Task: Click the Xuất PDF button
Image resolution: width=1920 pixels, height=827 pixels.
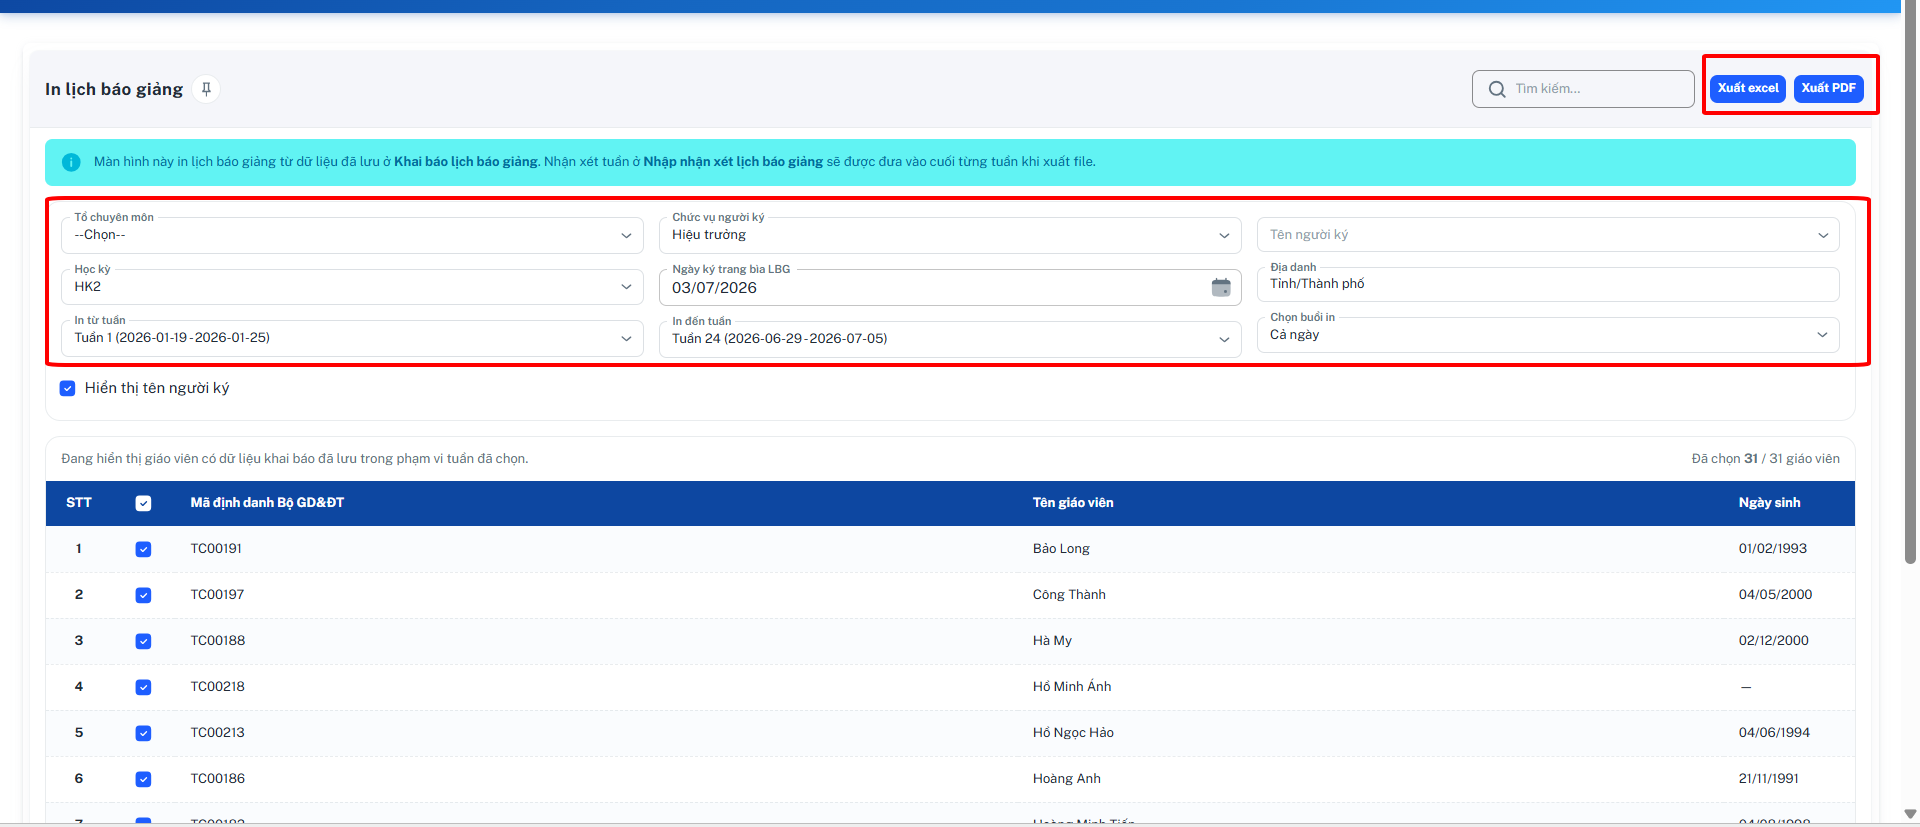Action: pyautogui.click(x=1828, y=88)
